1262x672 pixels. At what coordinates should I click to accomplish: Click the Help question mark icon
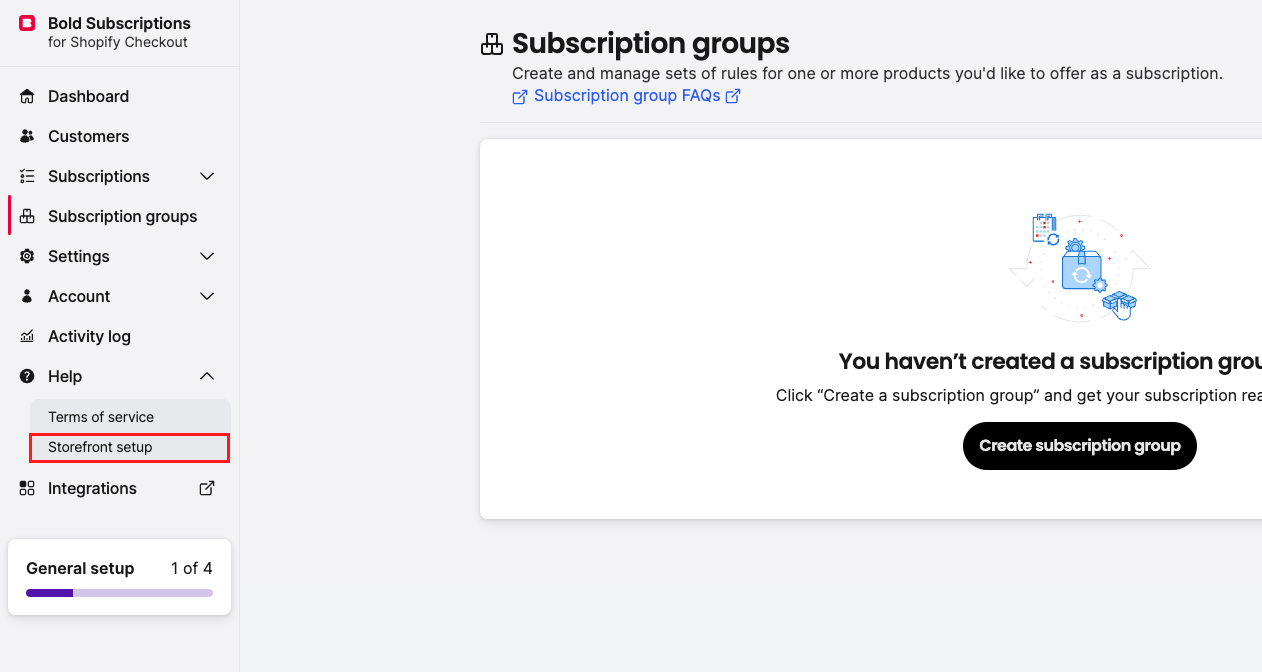[26, 376]
